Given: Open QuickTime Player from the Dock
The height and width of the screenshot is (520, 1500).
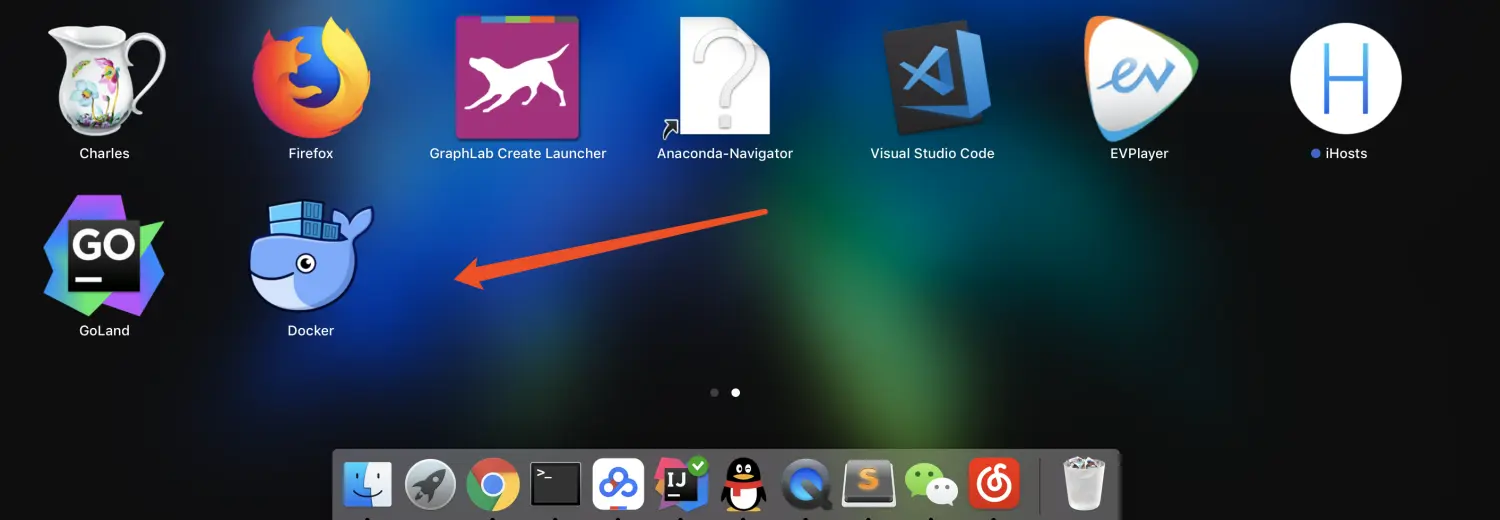Looking at the screenshot, I should [806, 485].
